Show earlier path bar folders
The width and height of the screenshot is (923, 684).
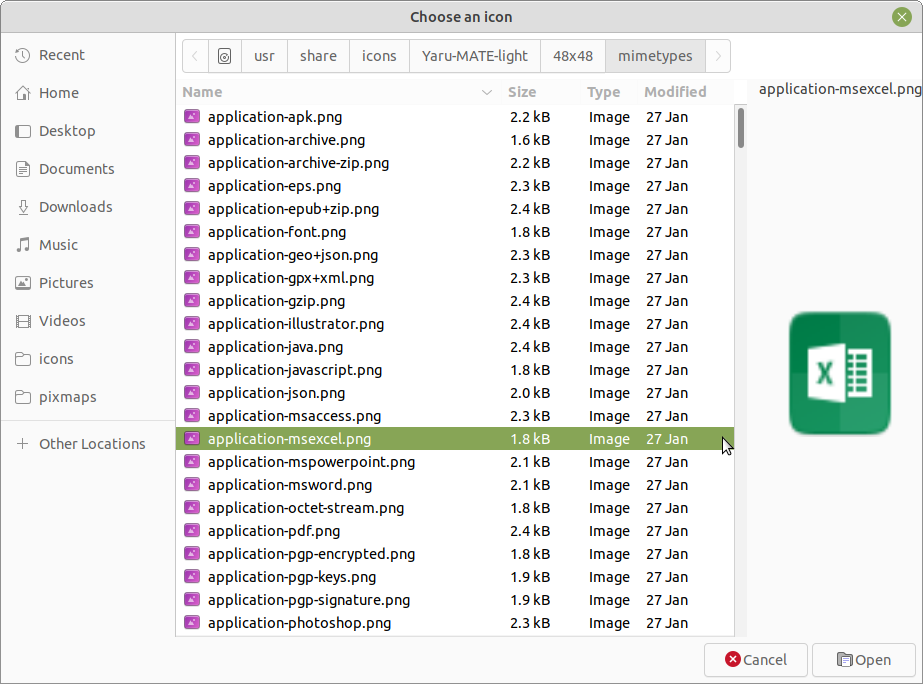coord(195,56)
